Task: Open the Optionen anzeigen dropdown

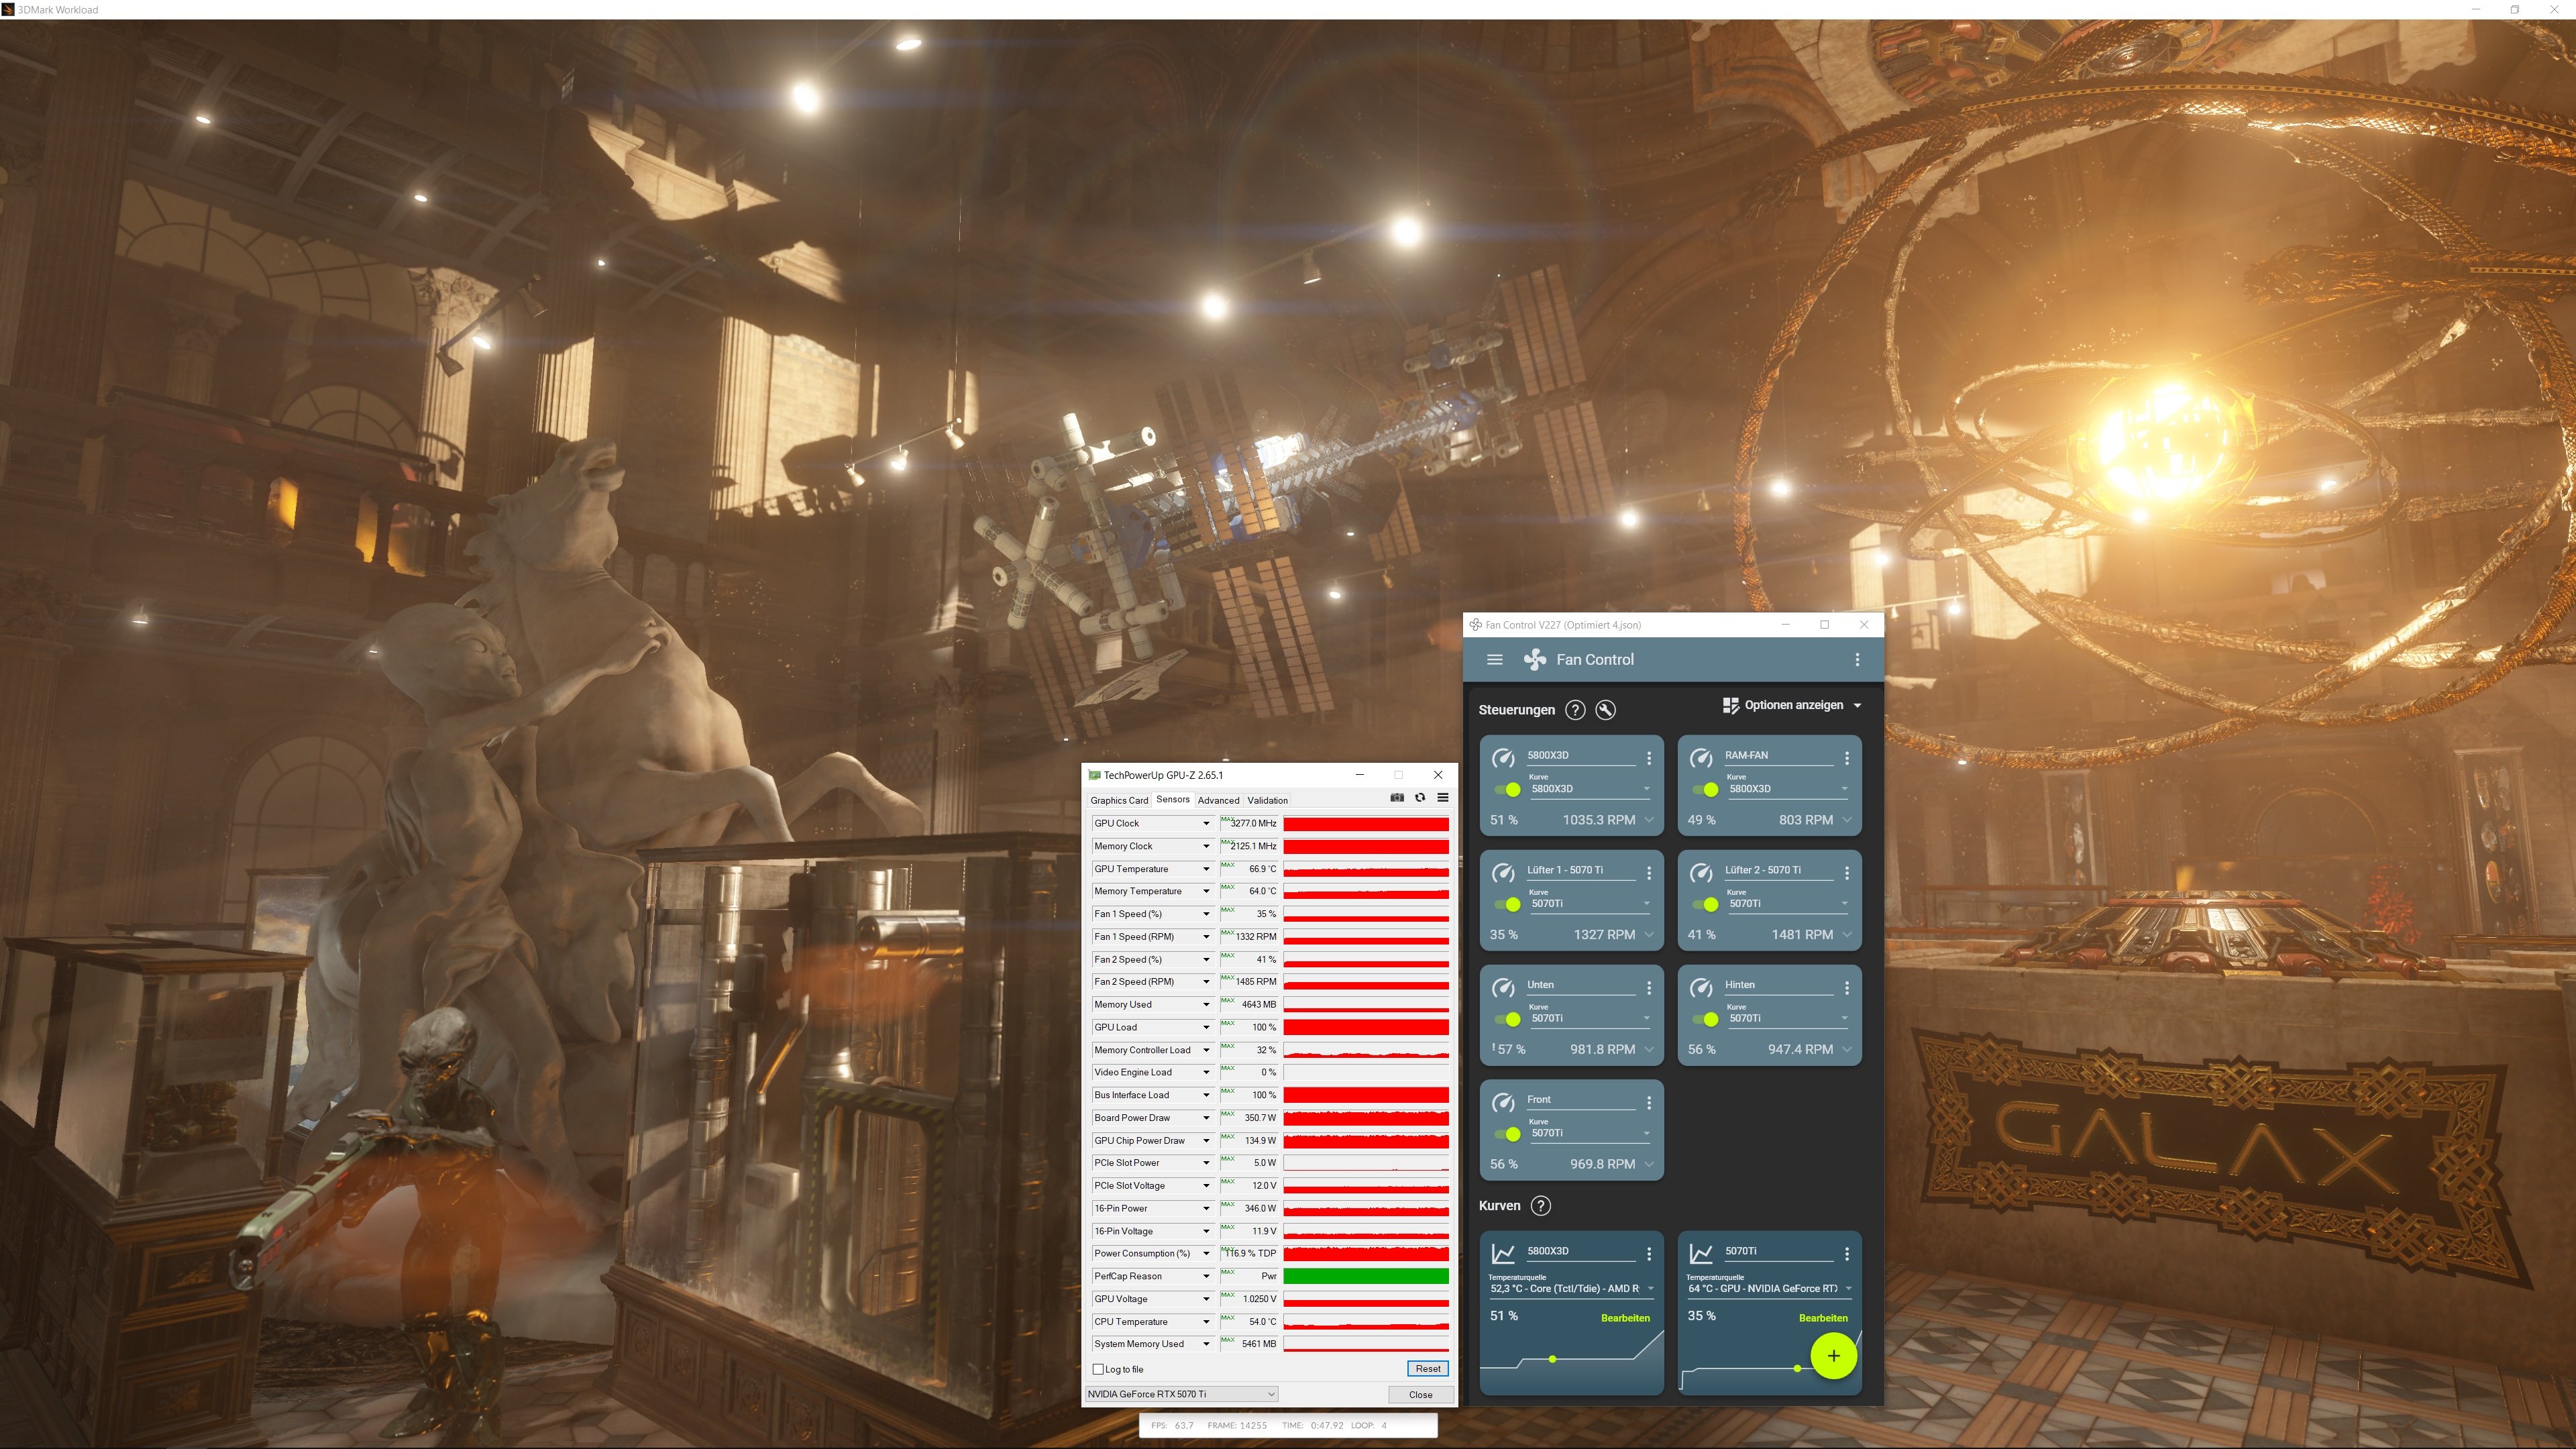Action: [1792, 706]
